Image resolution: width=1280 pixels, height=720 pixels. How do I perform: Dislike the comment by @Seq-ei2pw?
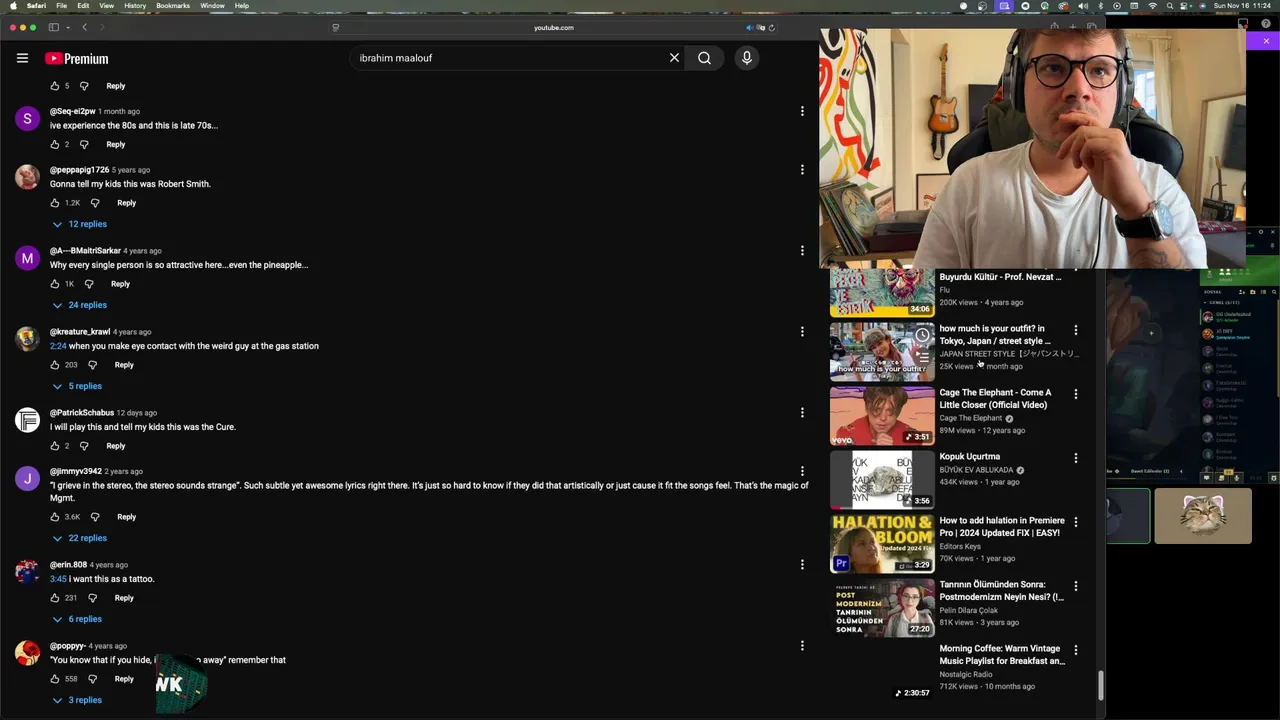tap(84, 144)
